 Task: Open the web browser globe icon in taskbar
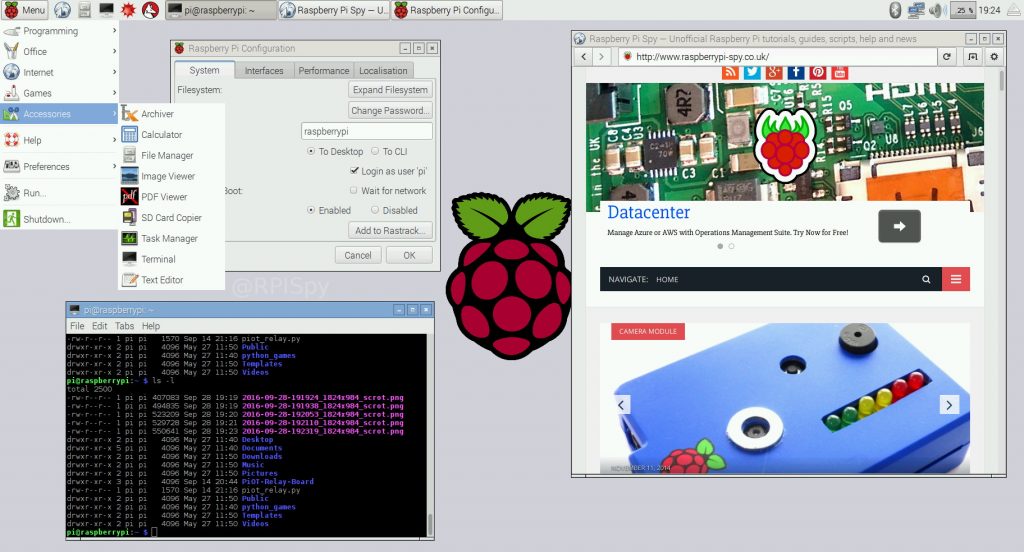[x=62, y=10]
